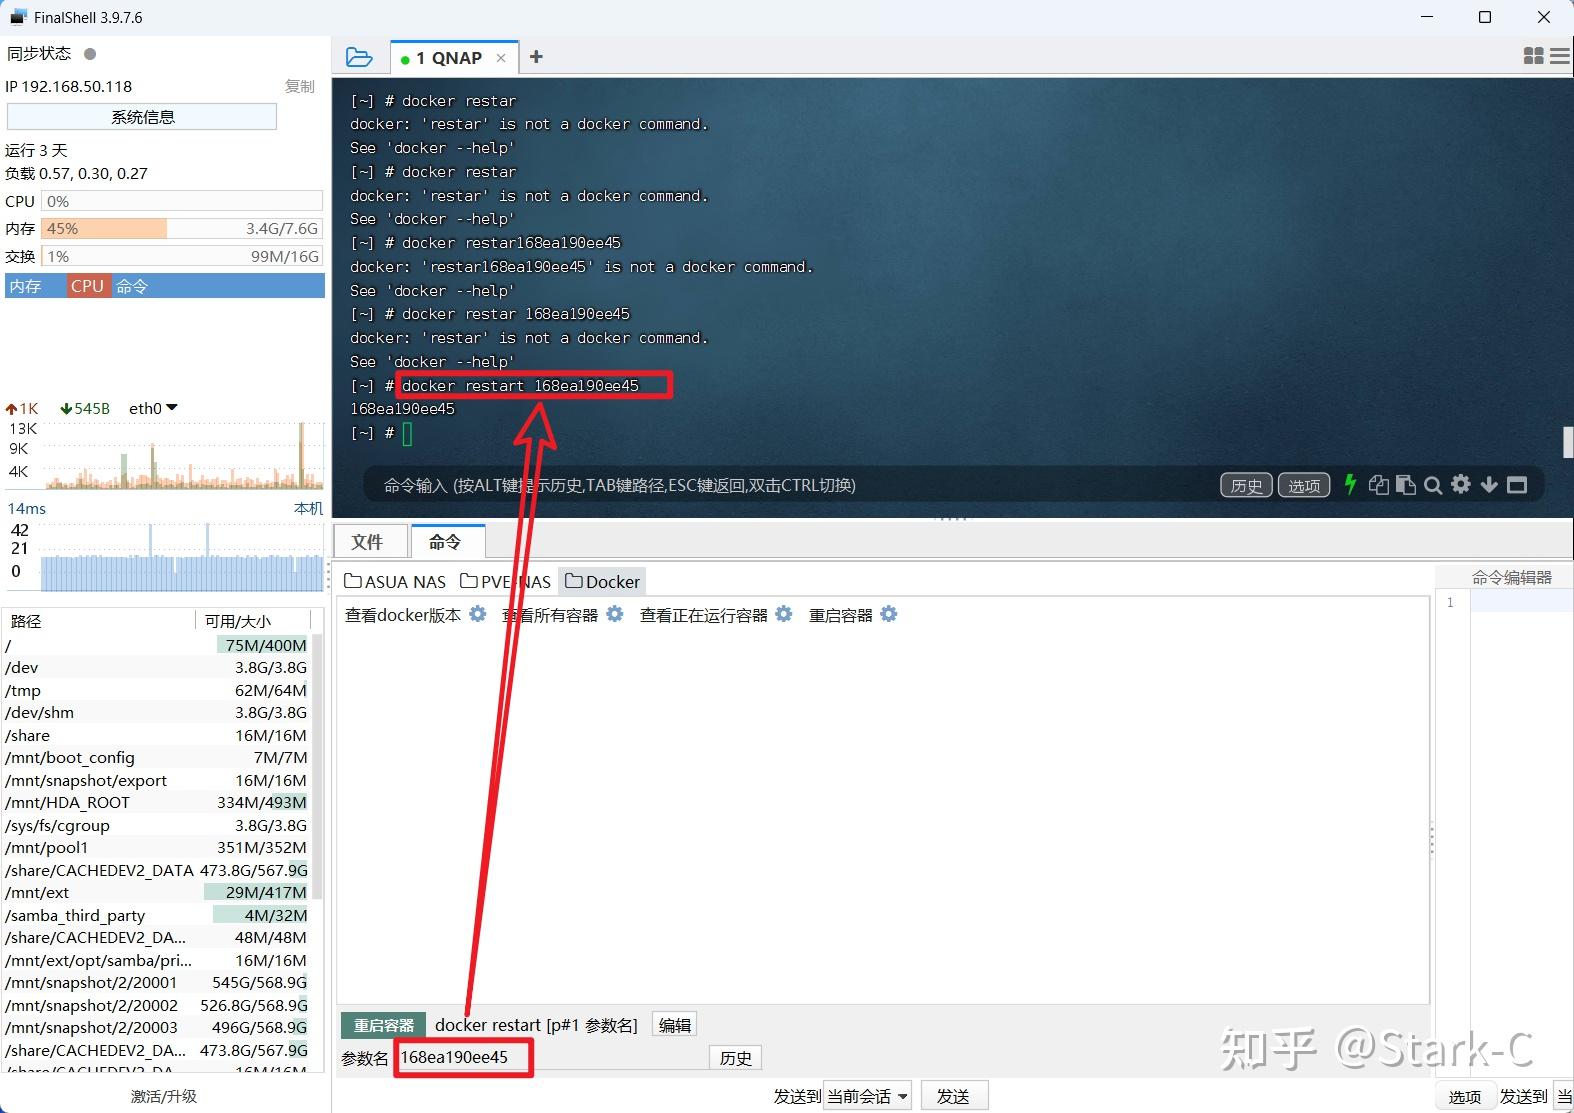Click the down-arrow icon in terminal toolbar
This screenshot has width=1574, height=1113.
[x=1489, y=485]
